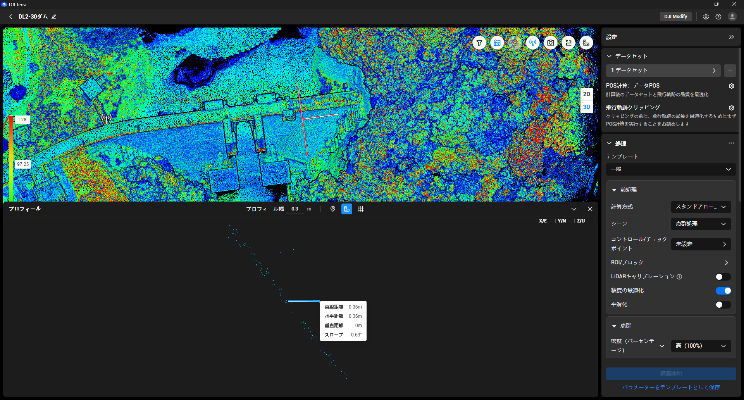Open the calculation method Standard dropdown
This screenshot has height=400, width=744.
(x=701, y=207)
